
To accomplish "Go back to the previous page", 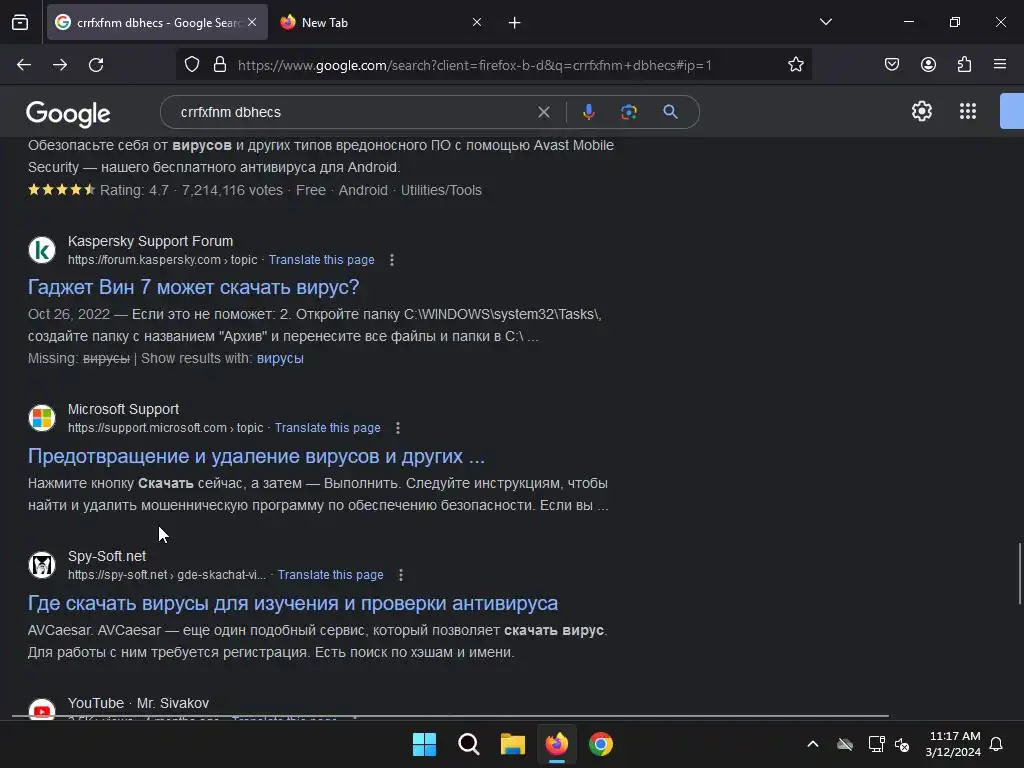I will 24,65.
